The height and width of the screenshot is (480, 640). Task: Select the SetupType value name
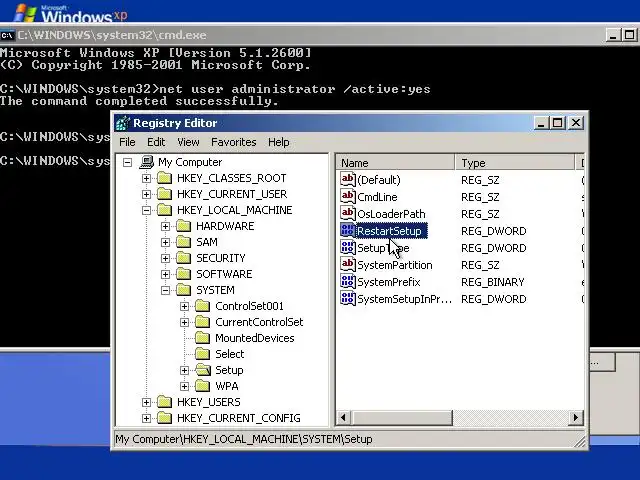coord(383,248)
